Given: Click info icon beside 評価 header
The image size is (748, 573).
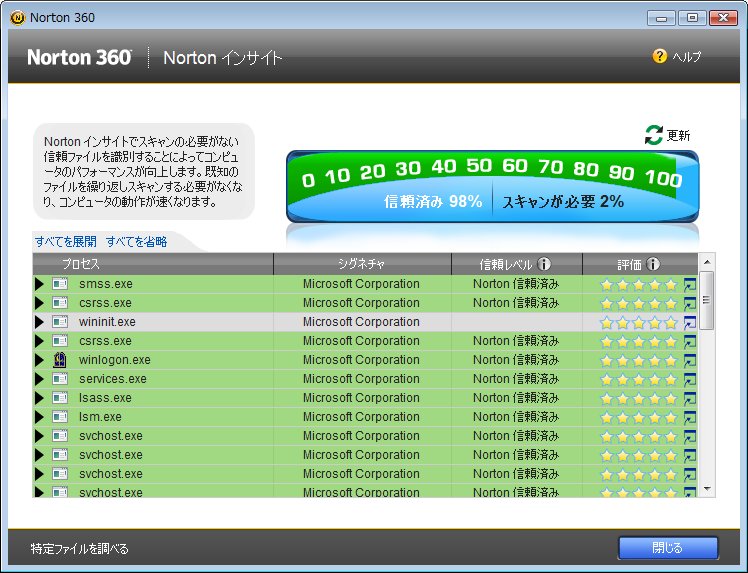Looking at the screenshot, I should (x=653, y=264).
